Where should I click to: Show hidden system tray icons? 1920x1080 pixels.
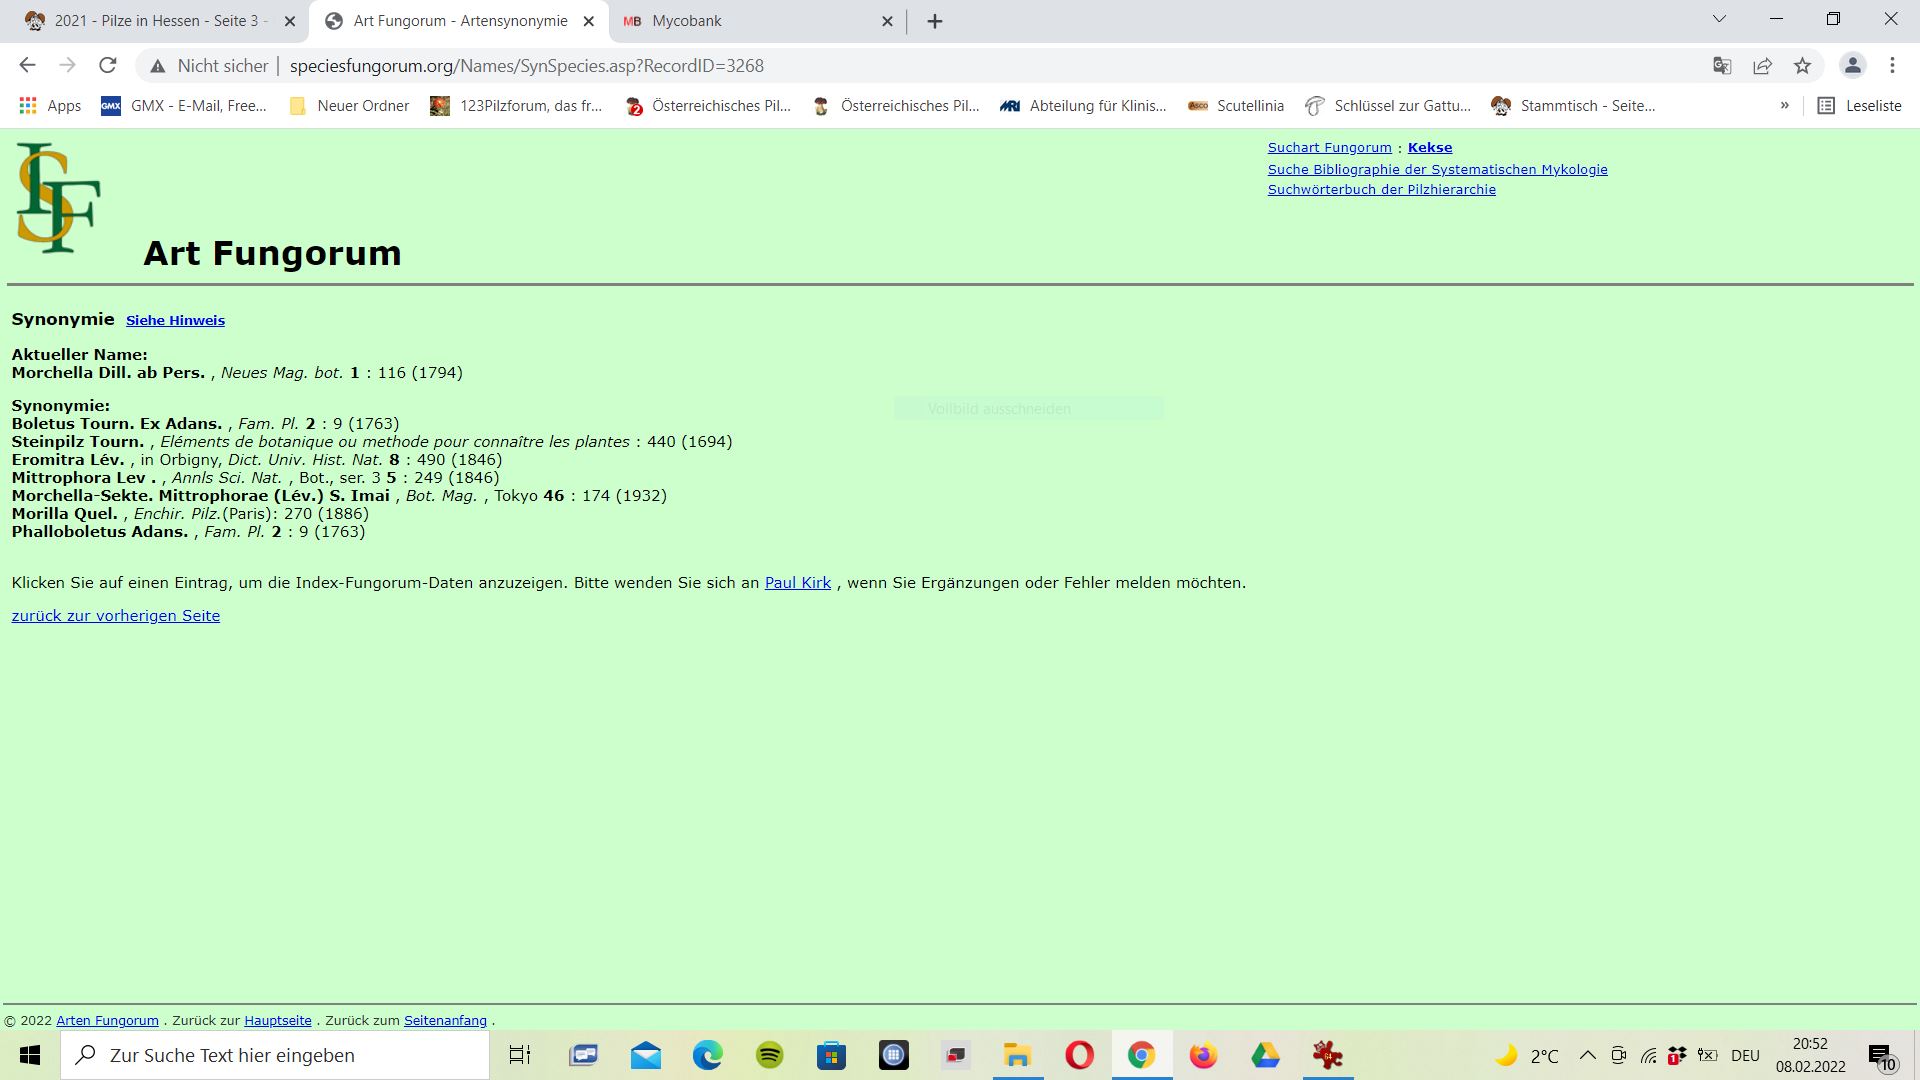coord(1587,1055)
